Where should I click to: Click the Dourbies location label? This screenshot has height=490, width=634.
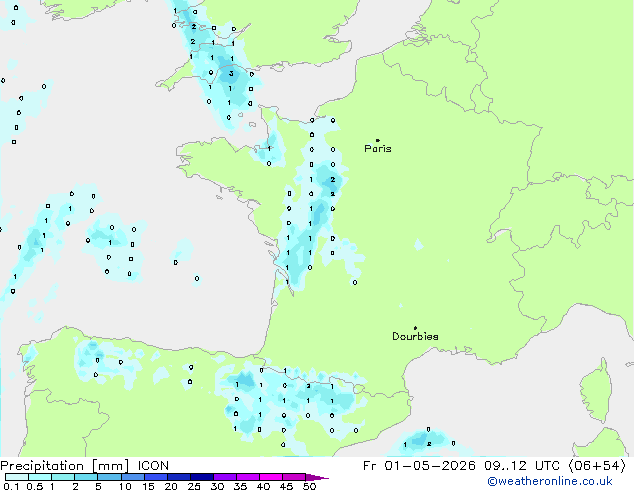coord(415,336)
